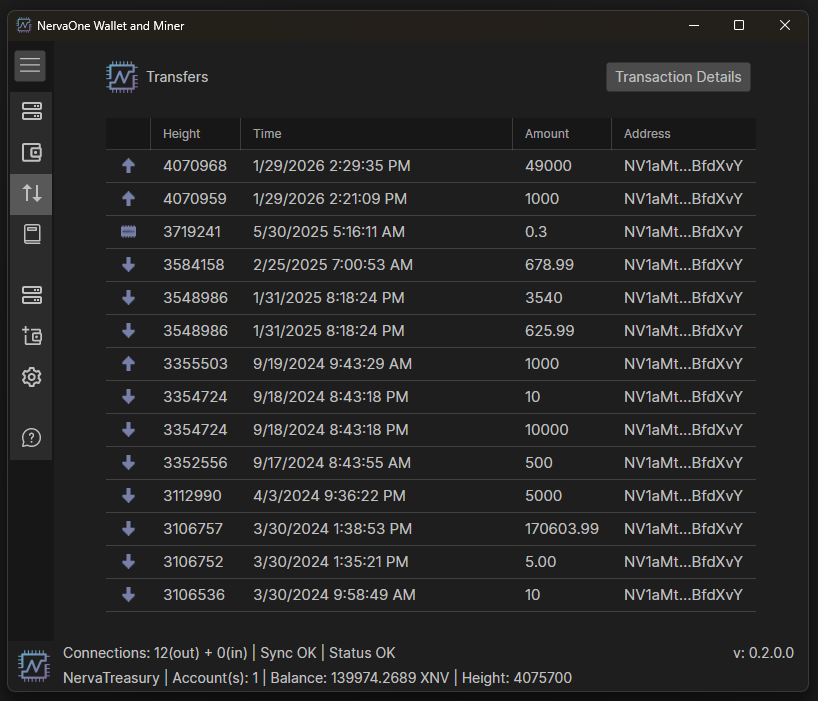This screenshot has width=818, height=701.
Task: Open Daemon Setup from the lower server icon
Action: [31, 295]
